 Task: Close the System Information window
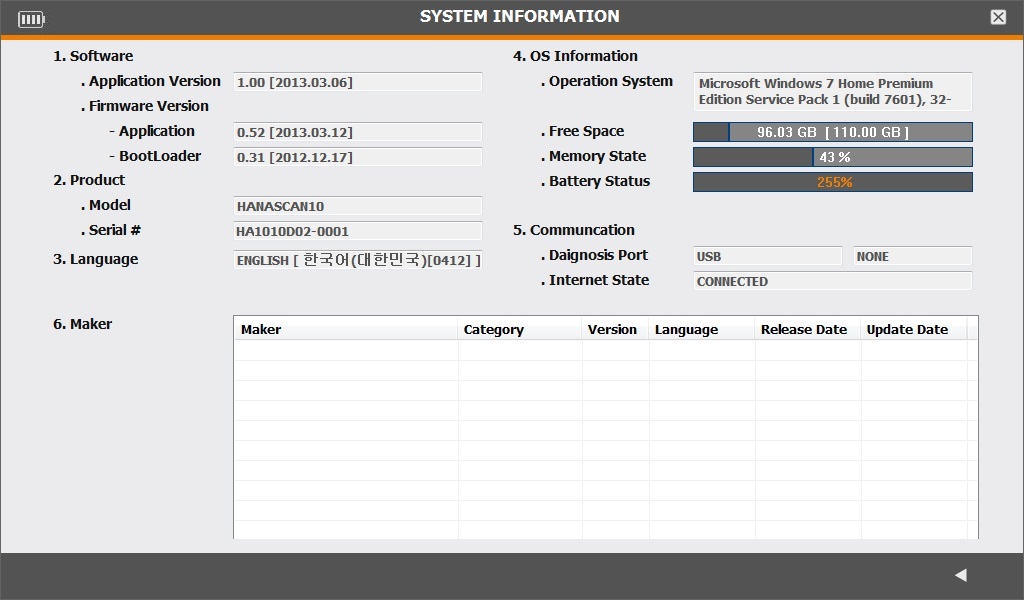[998, 17]
